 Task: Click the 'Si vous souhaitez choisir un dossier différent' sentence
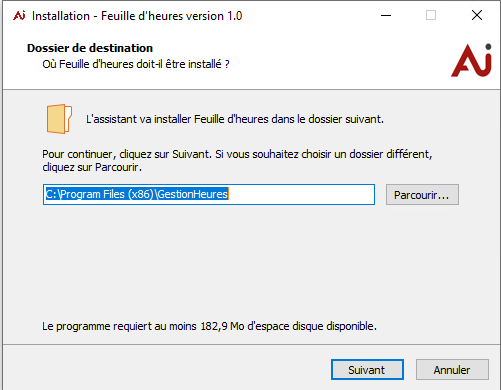(x=324, y=154)
